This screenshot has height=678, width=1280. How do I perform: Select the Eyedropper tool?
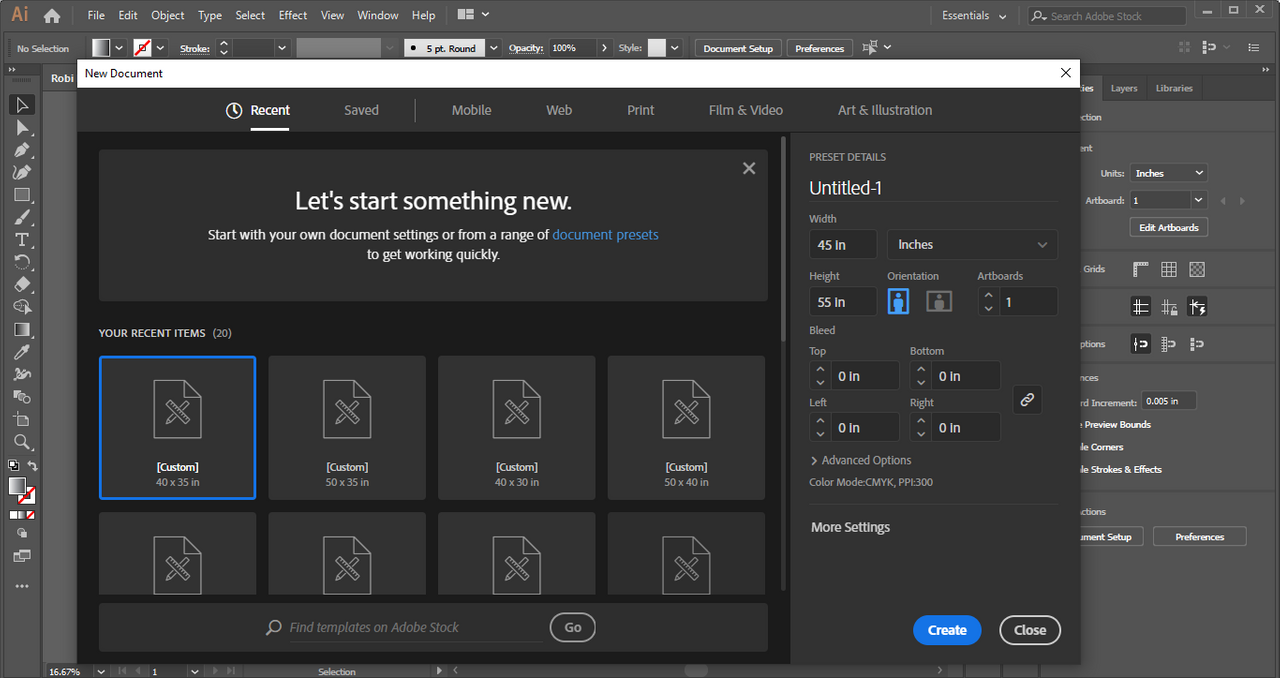click(22, 352)
